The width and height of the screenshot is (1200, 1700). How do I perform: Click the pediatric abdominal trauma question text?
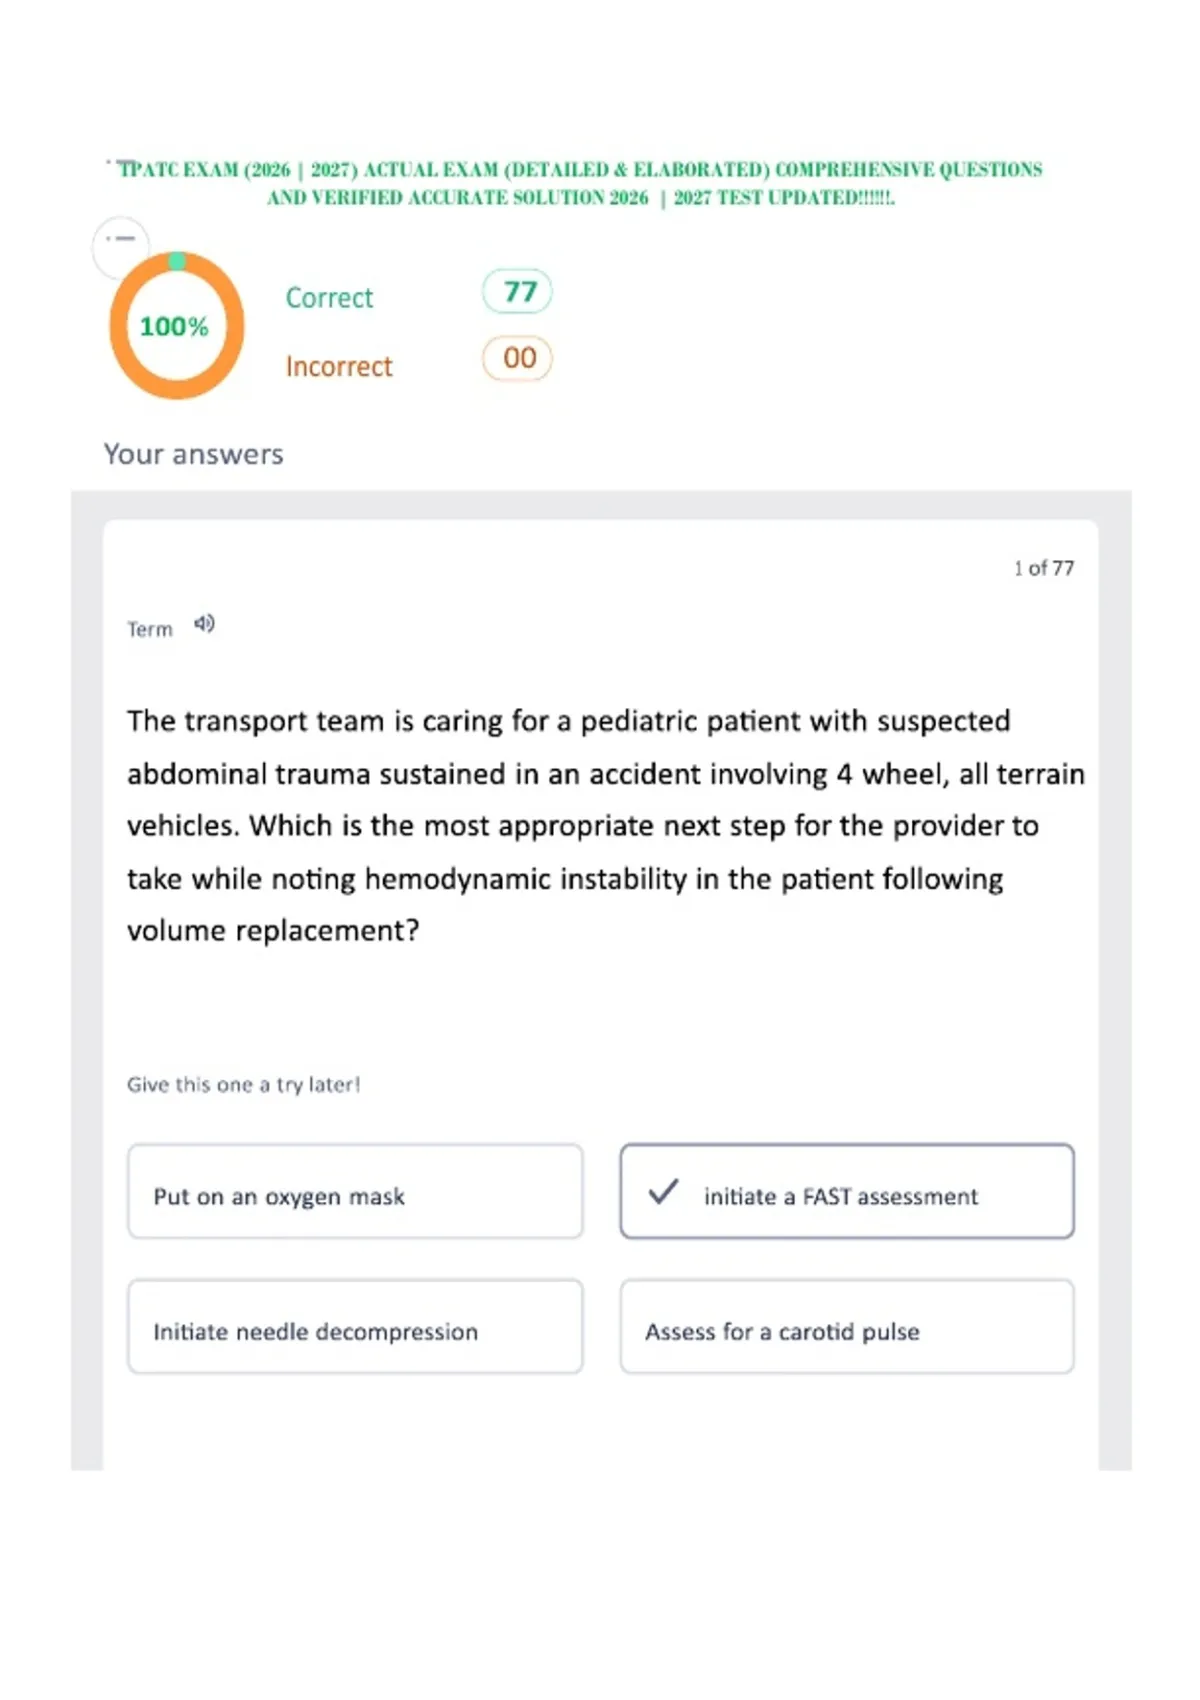605,826
